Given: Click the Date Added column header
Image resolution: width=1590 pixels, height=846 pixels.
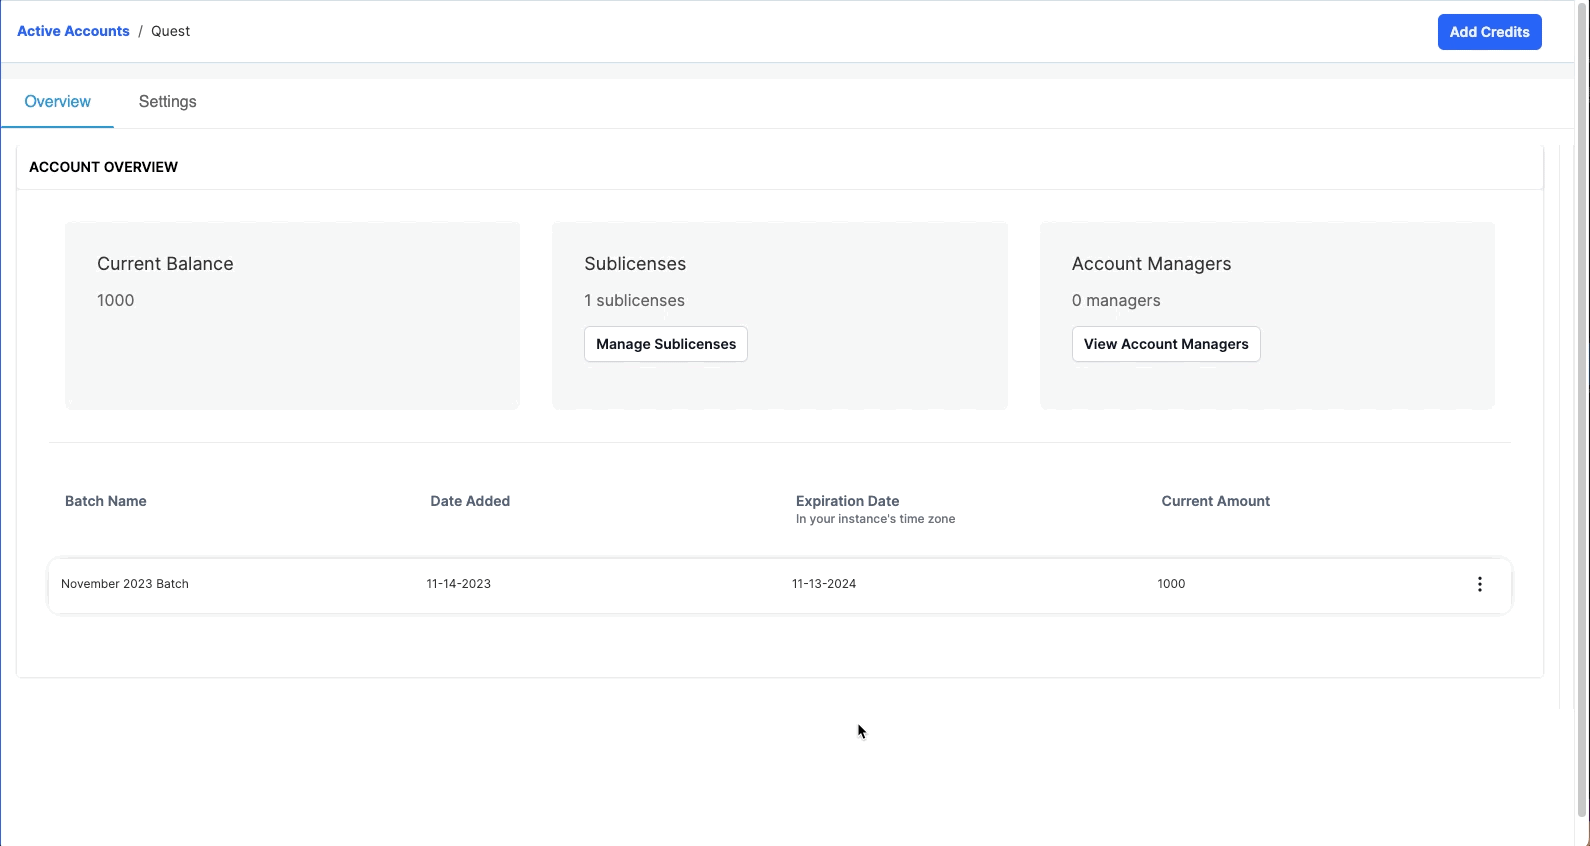Looking at the screenshot, I should tap(470, 501).
